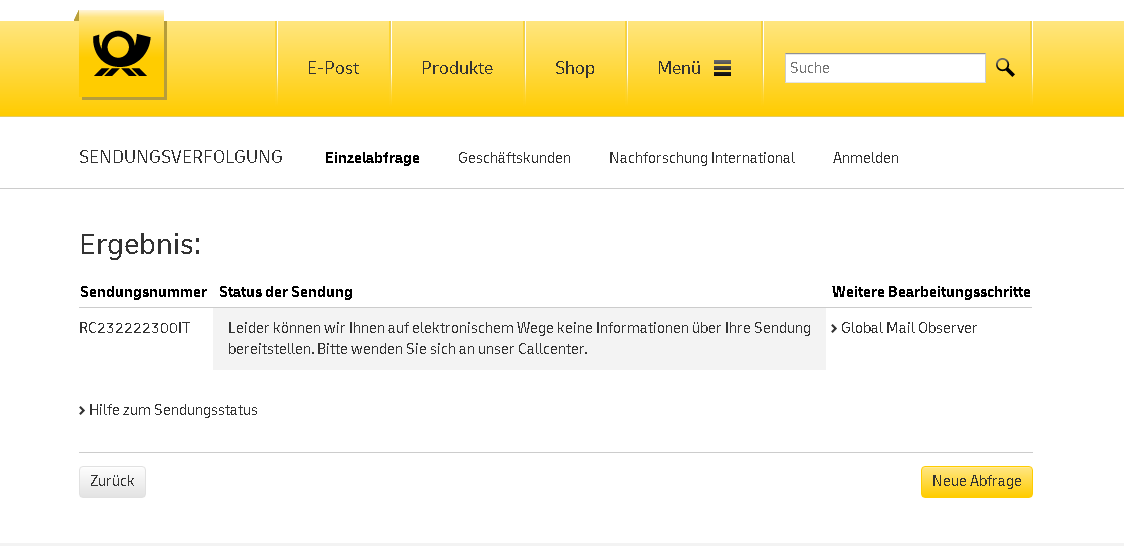1124x546 pixels.
Task: Open the E-Post navigation item
Action: [x=333, y=68]
